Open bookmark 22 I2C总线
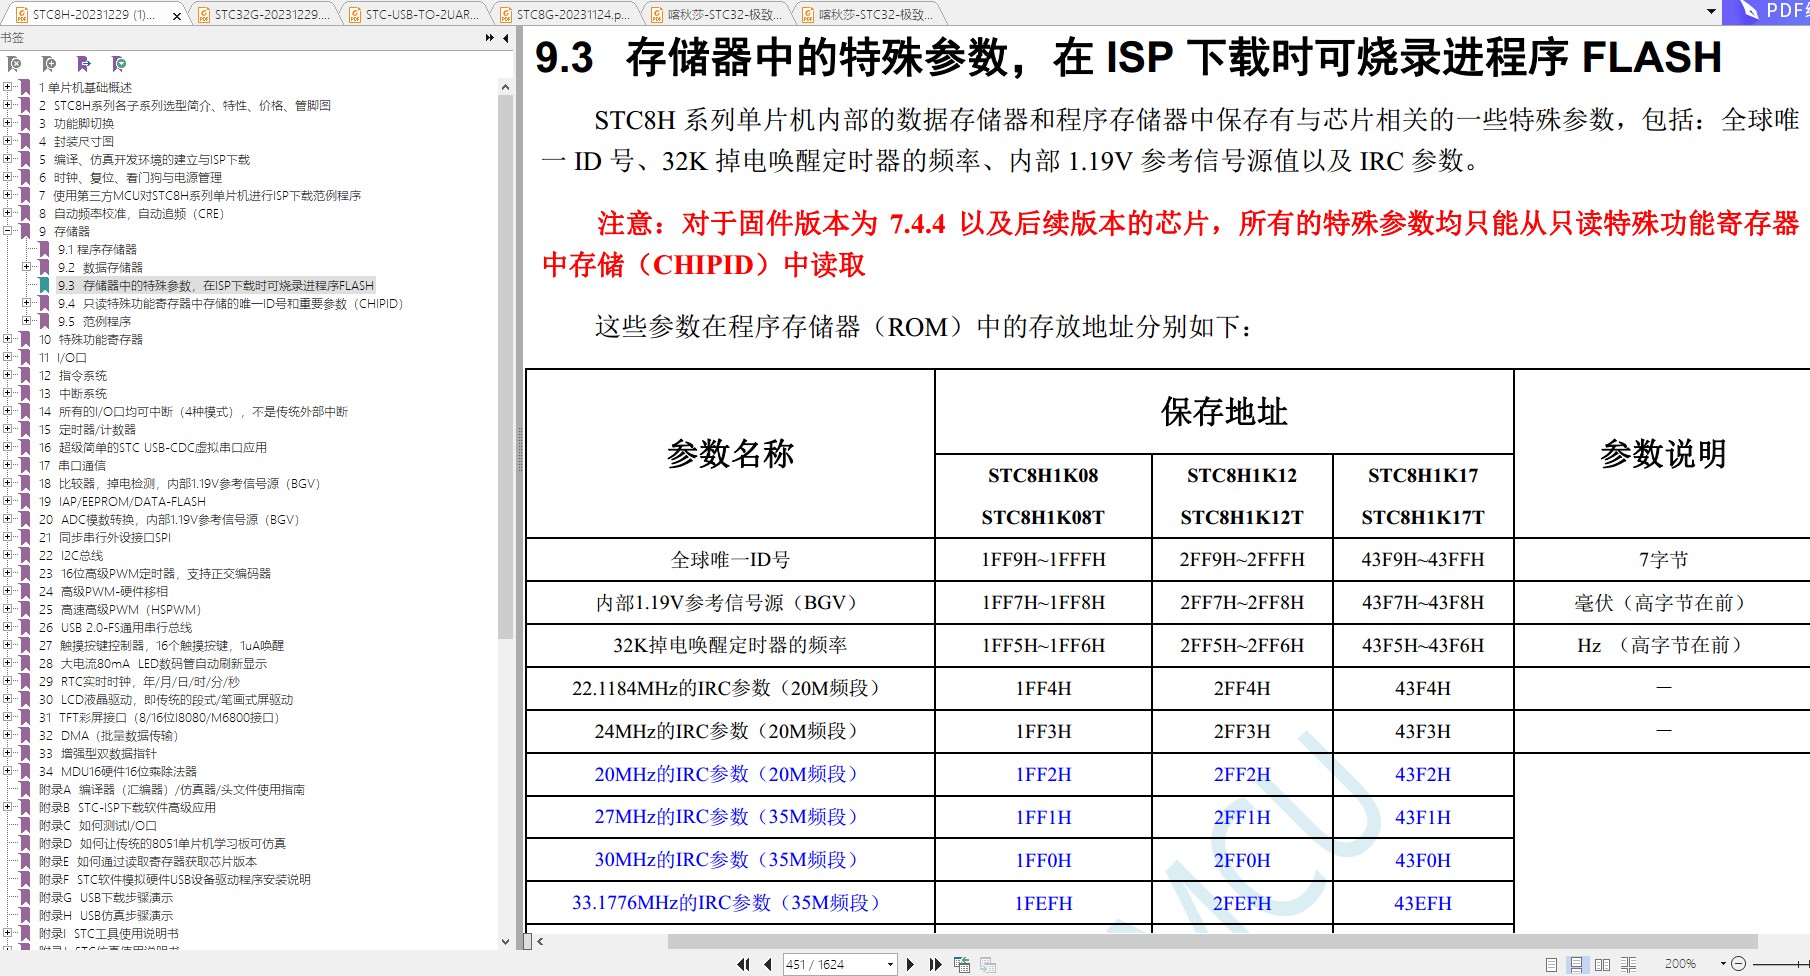 pos(71,556)
